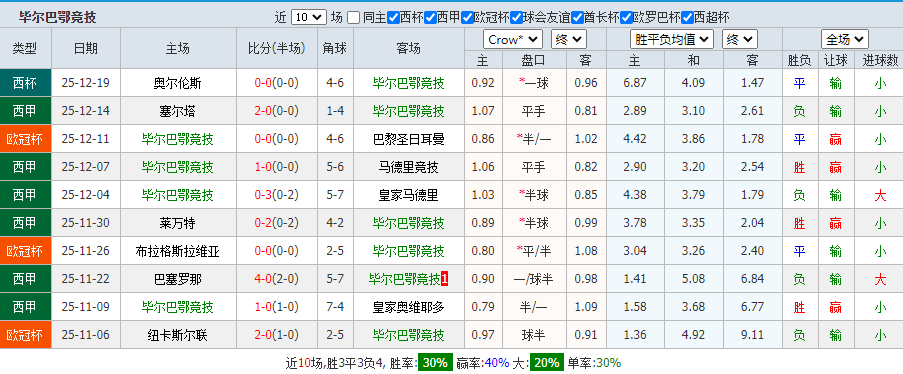
Task: Click the 角球 column header
Action: point(335,48)
